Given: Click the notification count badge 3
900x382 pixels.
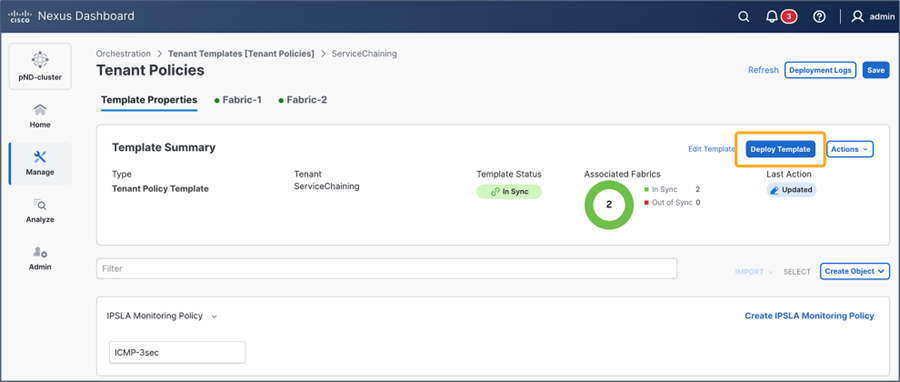Looking at the screenshot, I should pyautogui.click(x=789, y=17).
